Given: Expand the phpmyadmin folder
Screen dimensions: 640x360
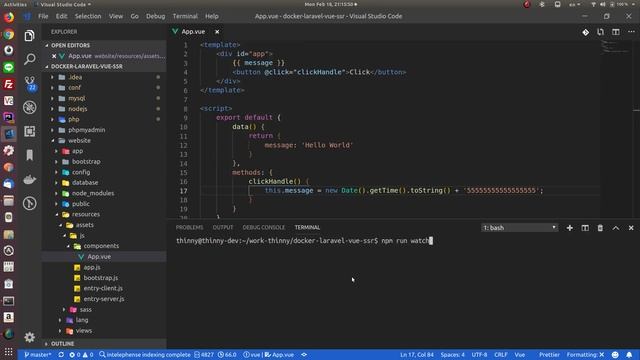Looking at the screenshot, I should pos(86,130).
